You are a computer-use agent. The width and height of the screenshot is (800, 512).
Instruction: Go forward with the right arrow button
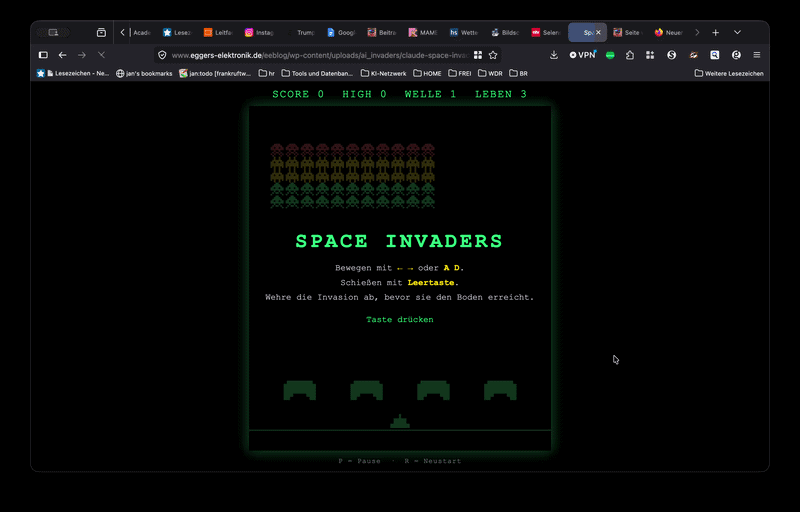[82, 55]
